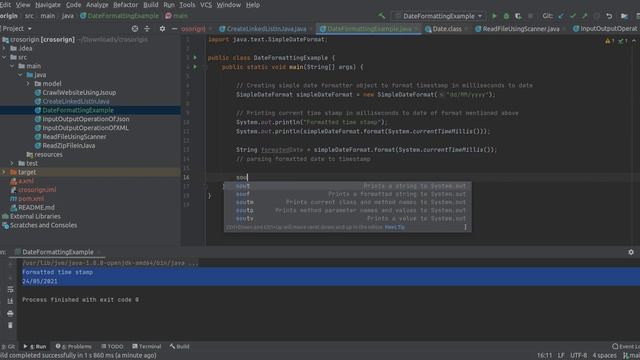Rollback changes with undo arrow icon
The height and width of the screenshot is (360, 640).
609,16
